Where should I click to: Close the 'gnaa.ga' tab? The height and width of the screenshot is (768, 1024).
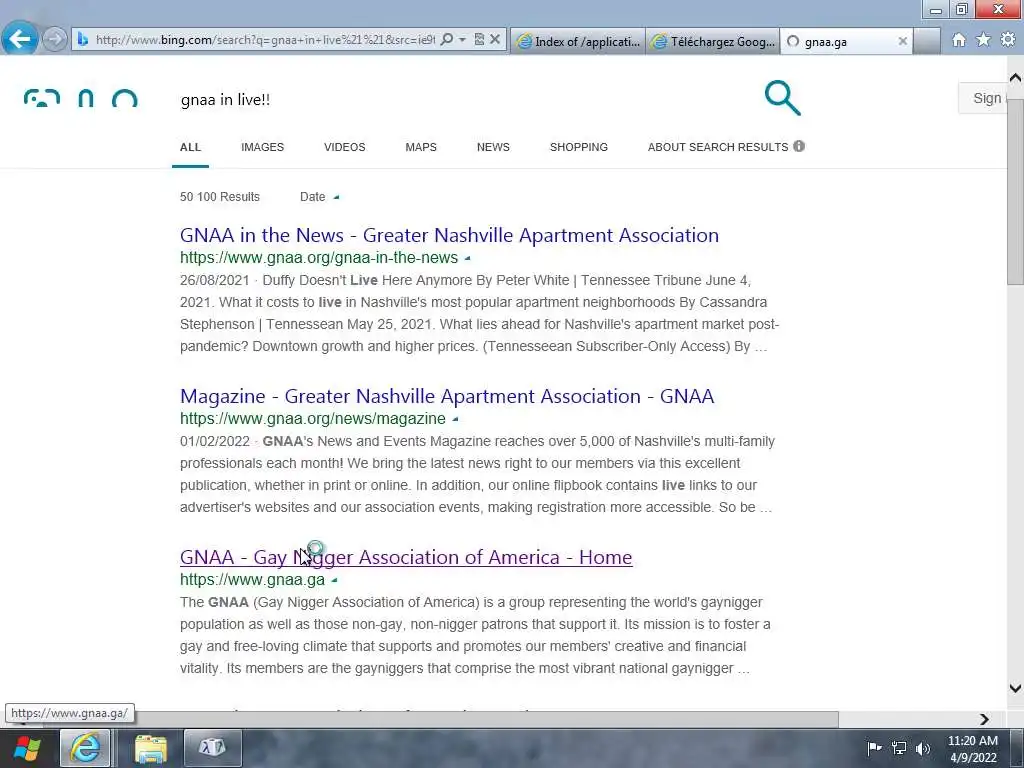[903, 41]
